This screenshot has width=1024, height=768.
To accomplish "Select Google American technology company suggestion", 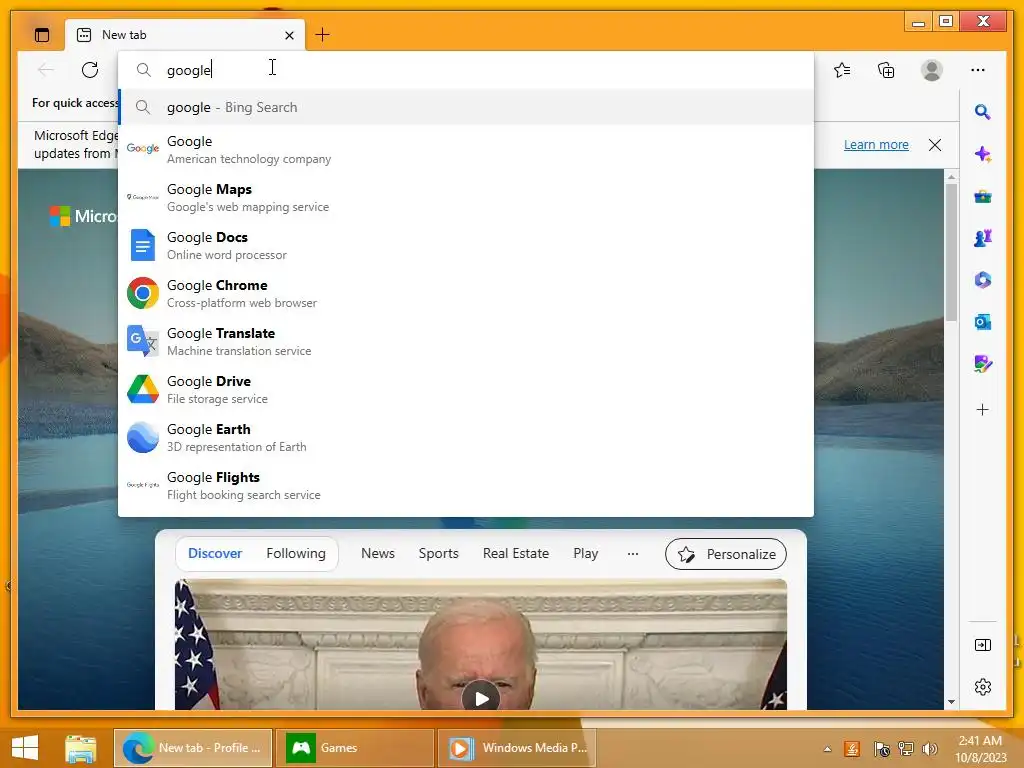I will (466, 150).
